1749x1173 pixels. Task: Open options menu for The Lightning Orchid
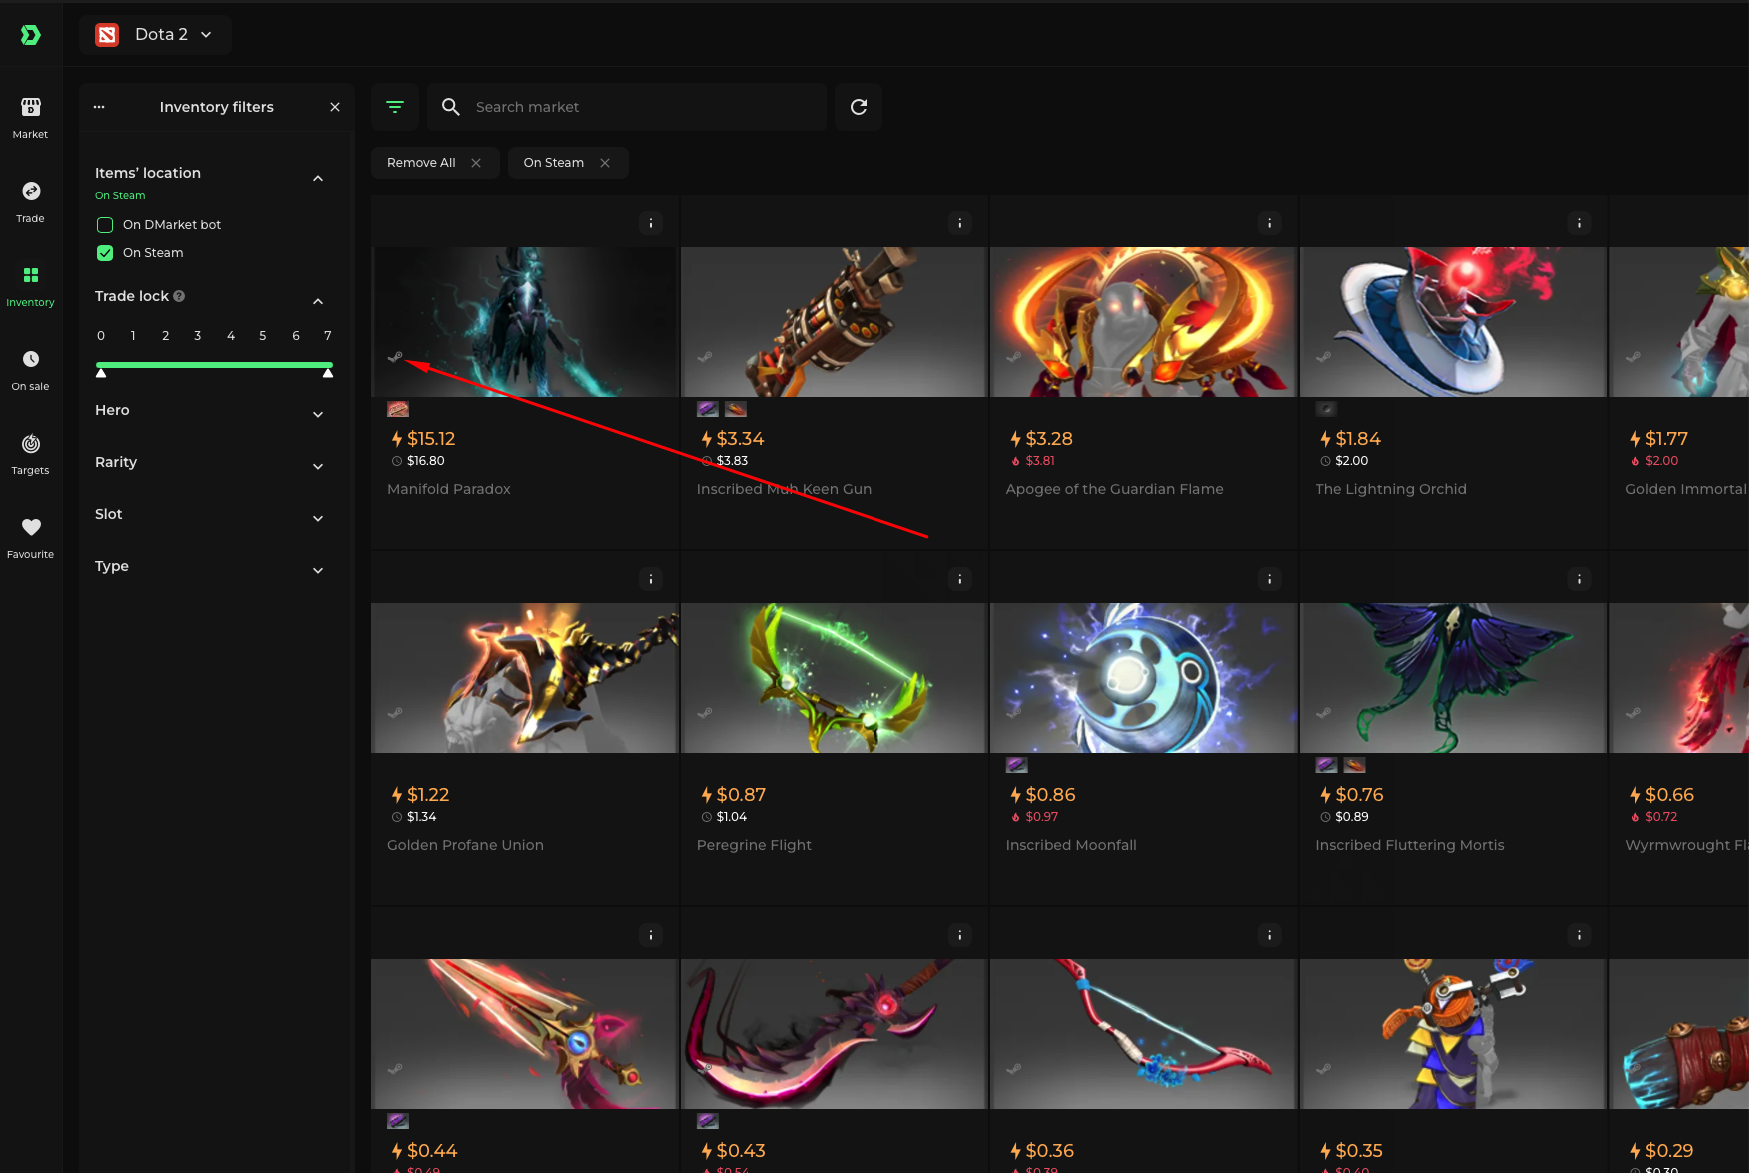coord(1580,223)
